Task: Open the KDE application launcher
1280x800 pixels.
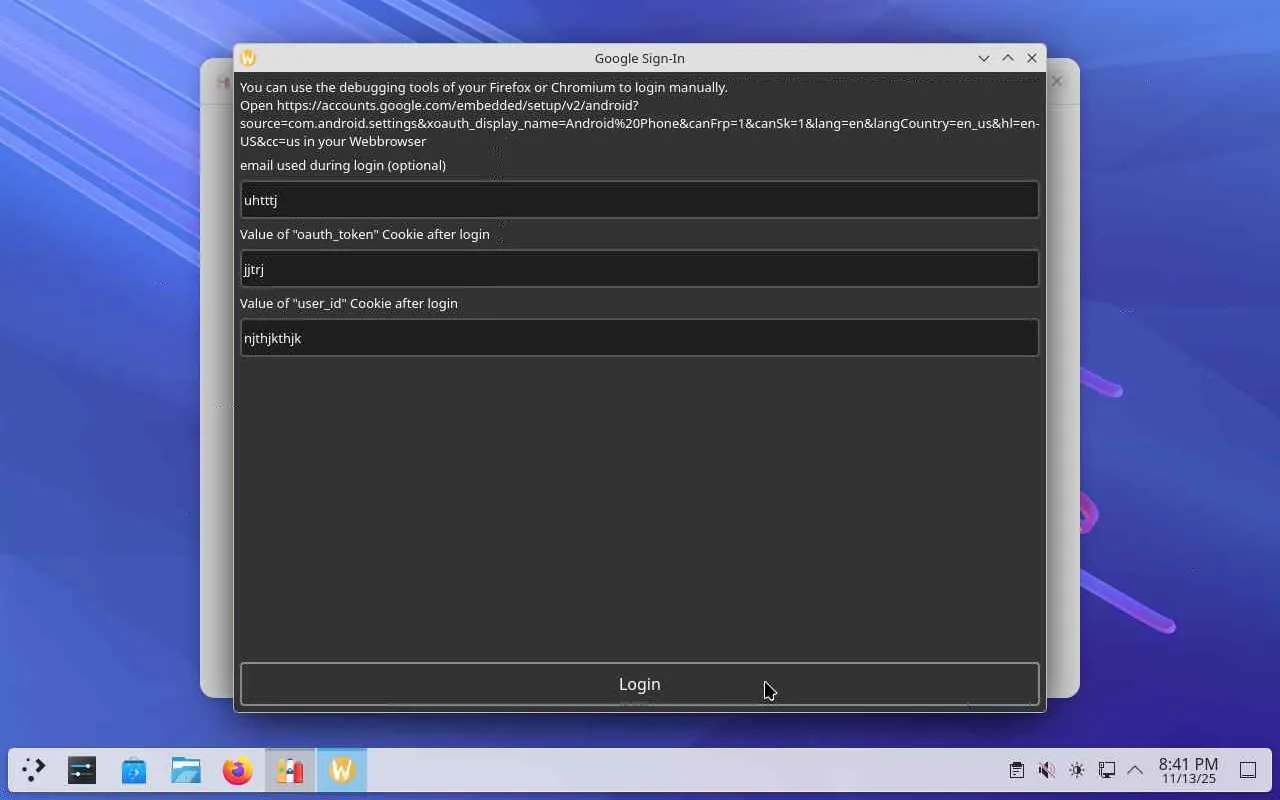Action: coord(34,770)
